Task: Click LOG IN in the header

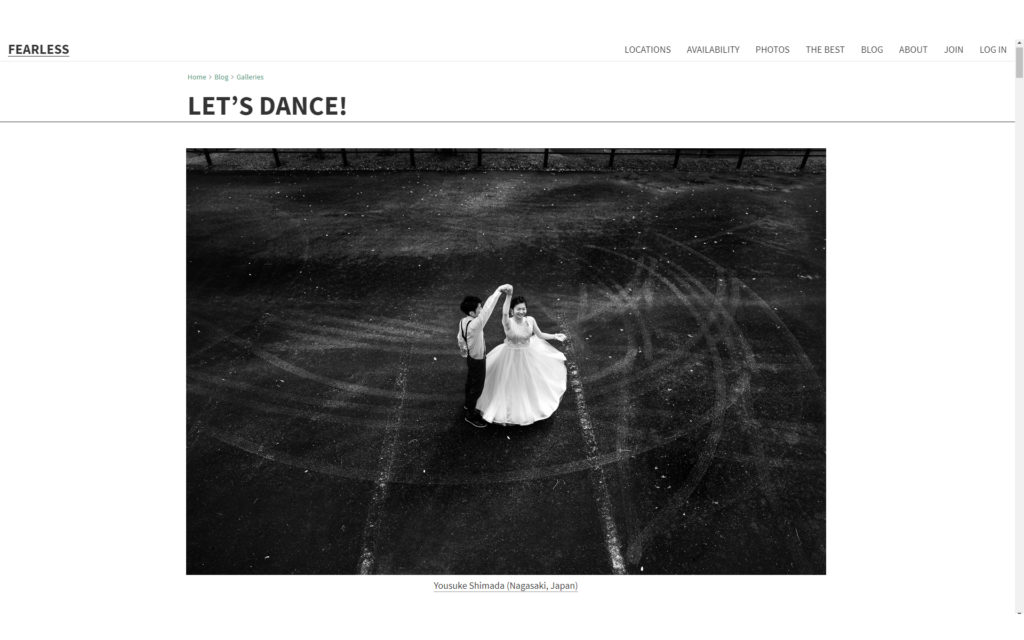Action: (x=993, y=50)
